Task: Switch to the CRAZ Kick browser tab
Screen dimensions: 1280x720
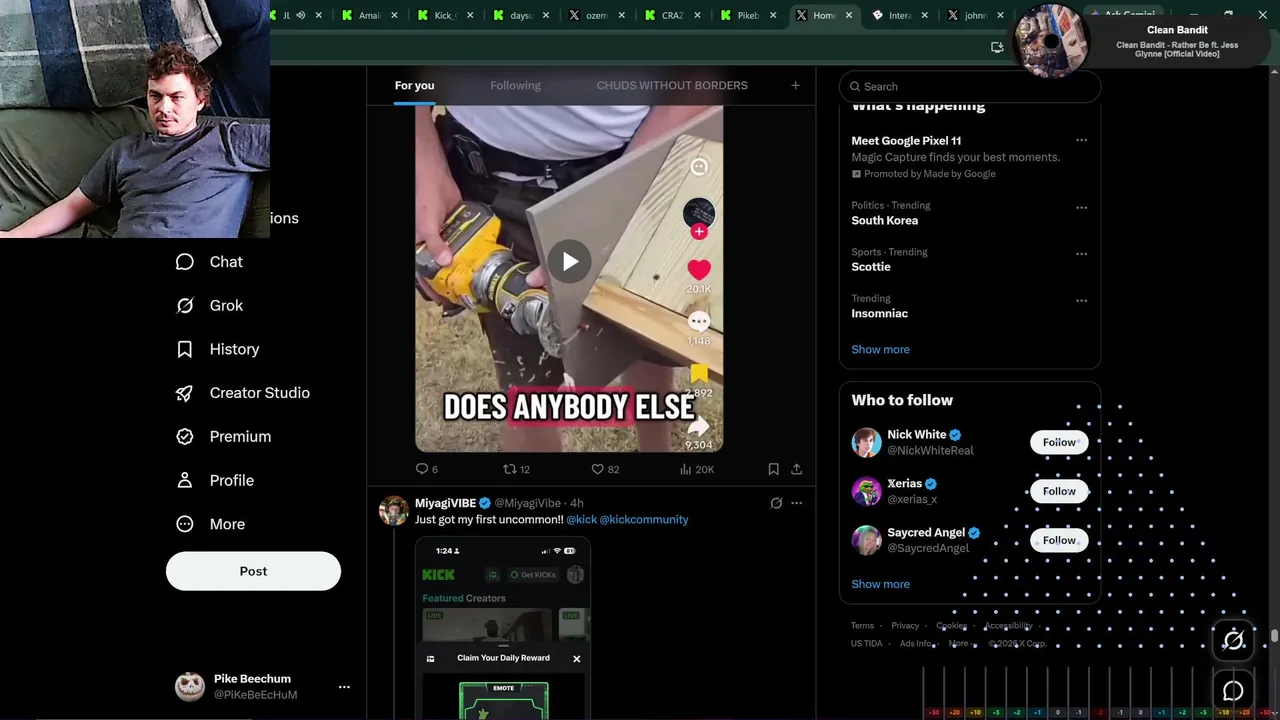Action: coord(672,15)
